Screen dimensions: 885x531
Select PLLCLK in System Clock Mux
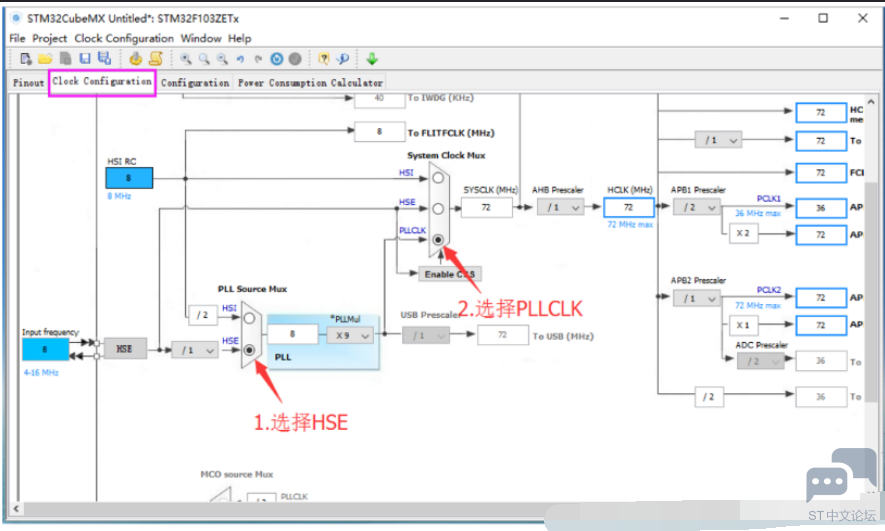point(438,240)
